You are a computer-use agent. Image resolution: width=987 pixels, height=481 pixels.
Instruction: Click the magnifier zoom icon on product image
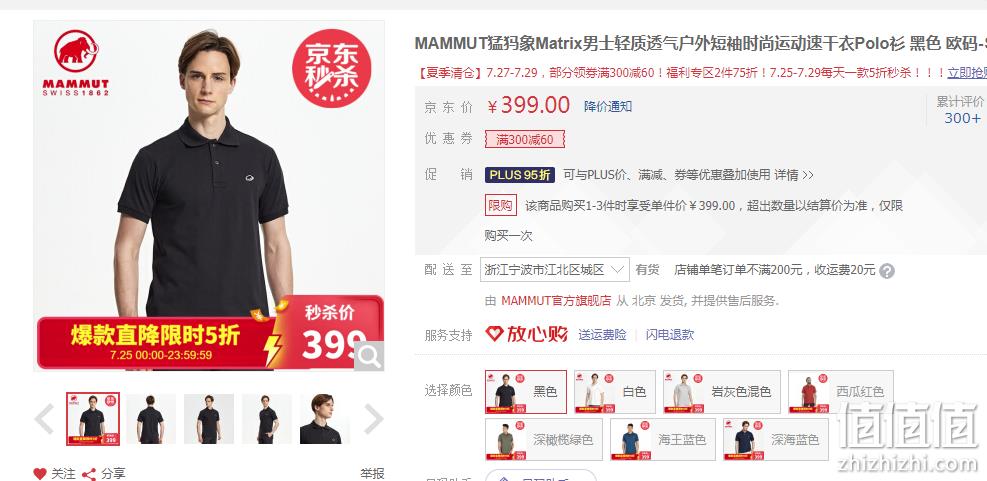(x=369, y=356)
